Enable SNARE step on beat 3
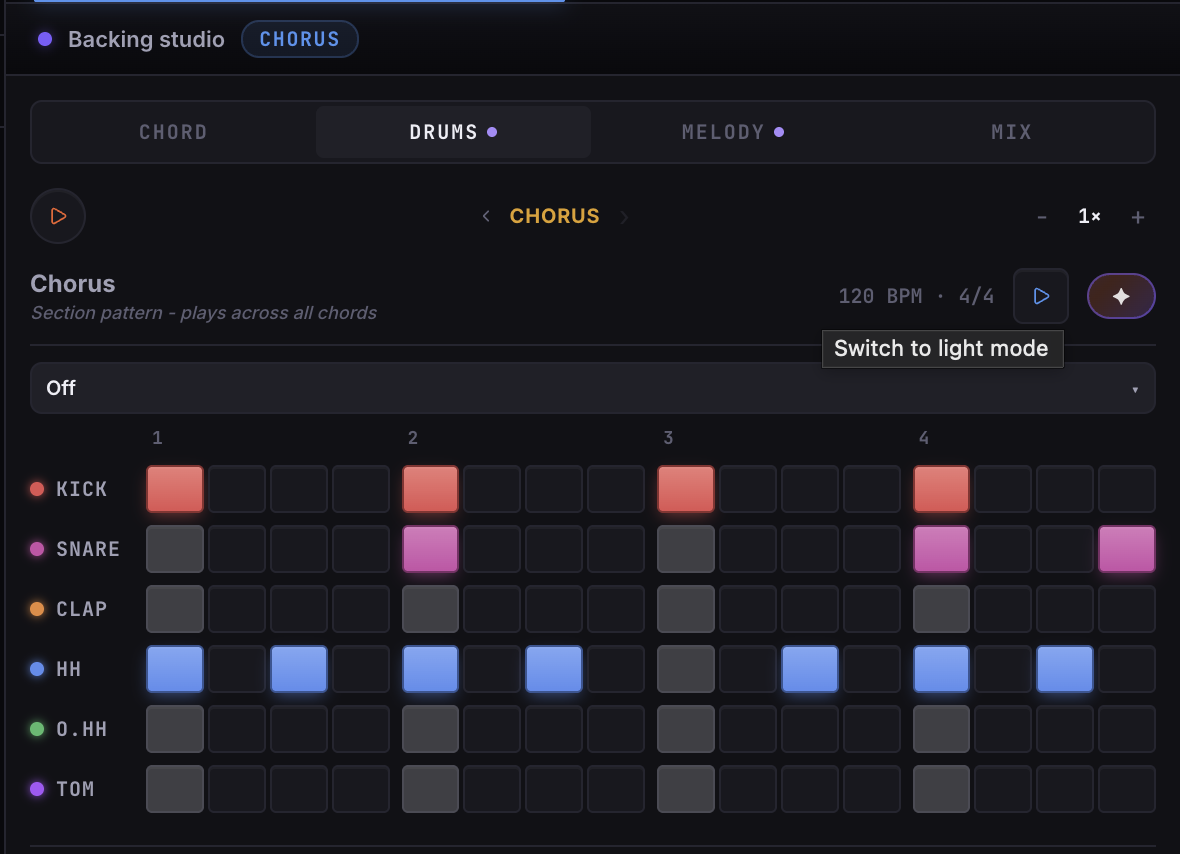 [686, 549]
